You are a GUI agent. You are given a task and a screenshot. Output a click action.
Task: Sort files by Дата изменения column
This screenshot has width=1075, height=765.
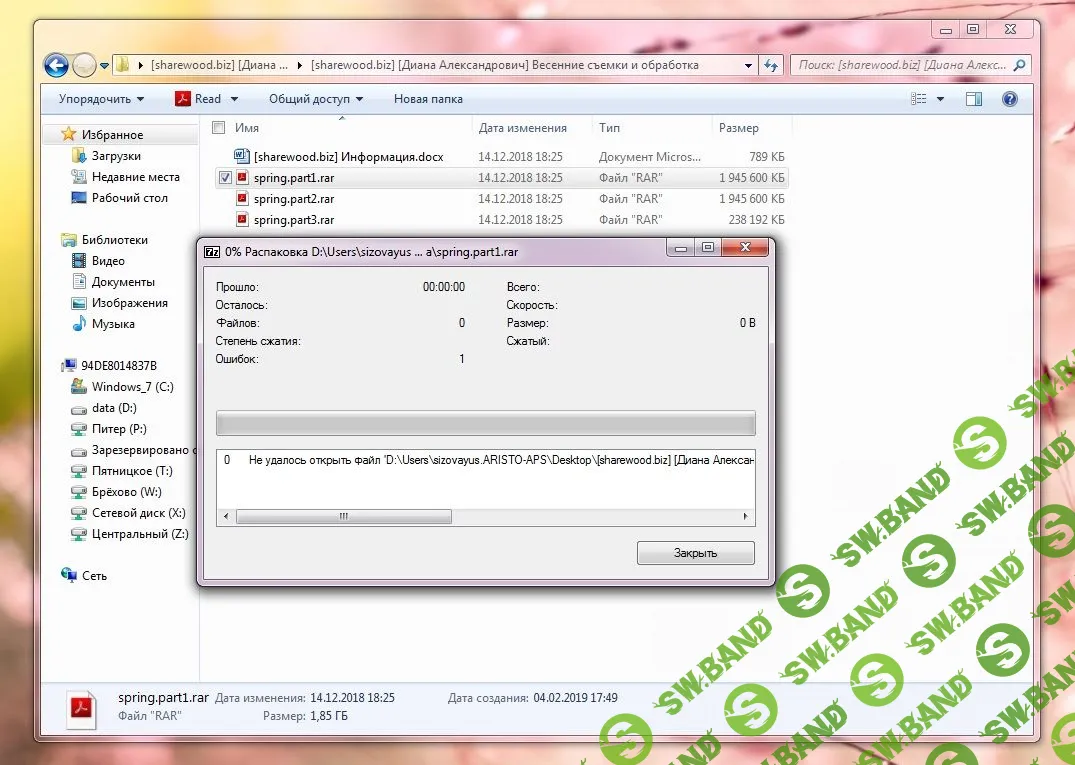[x=522, y=128]
